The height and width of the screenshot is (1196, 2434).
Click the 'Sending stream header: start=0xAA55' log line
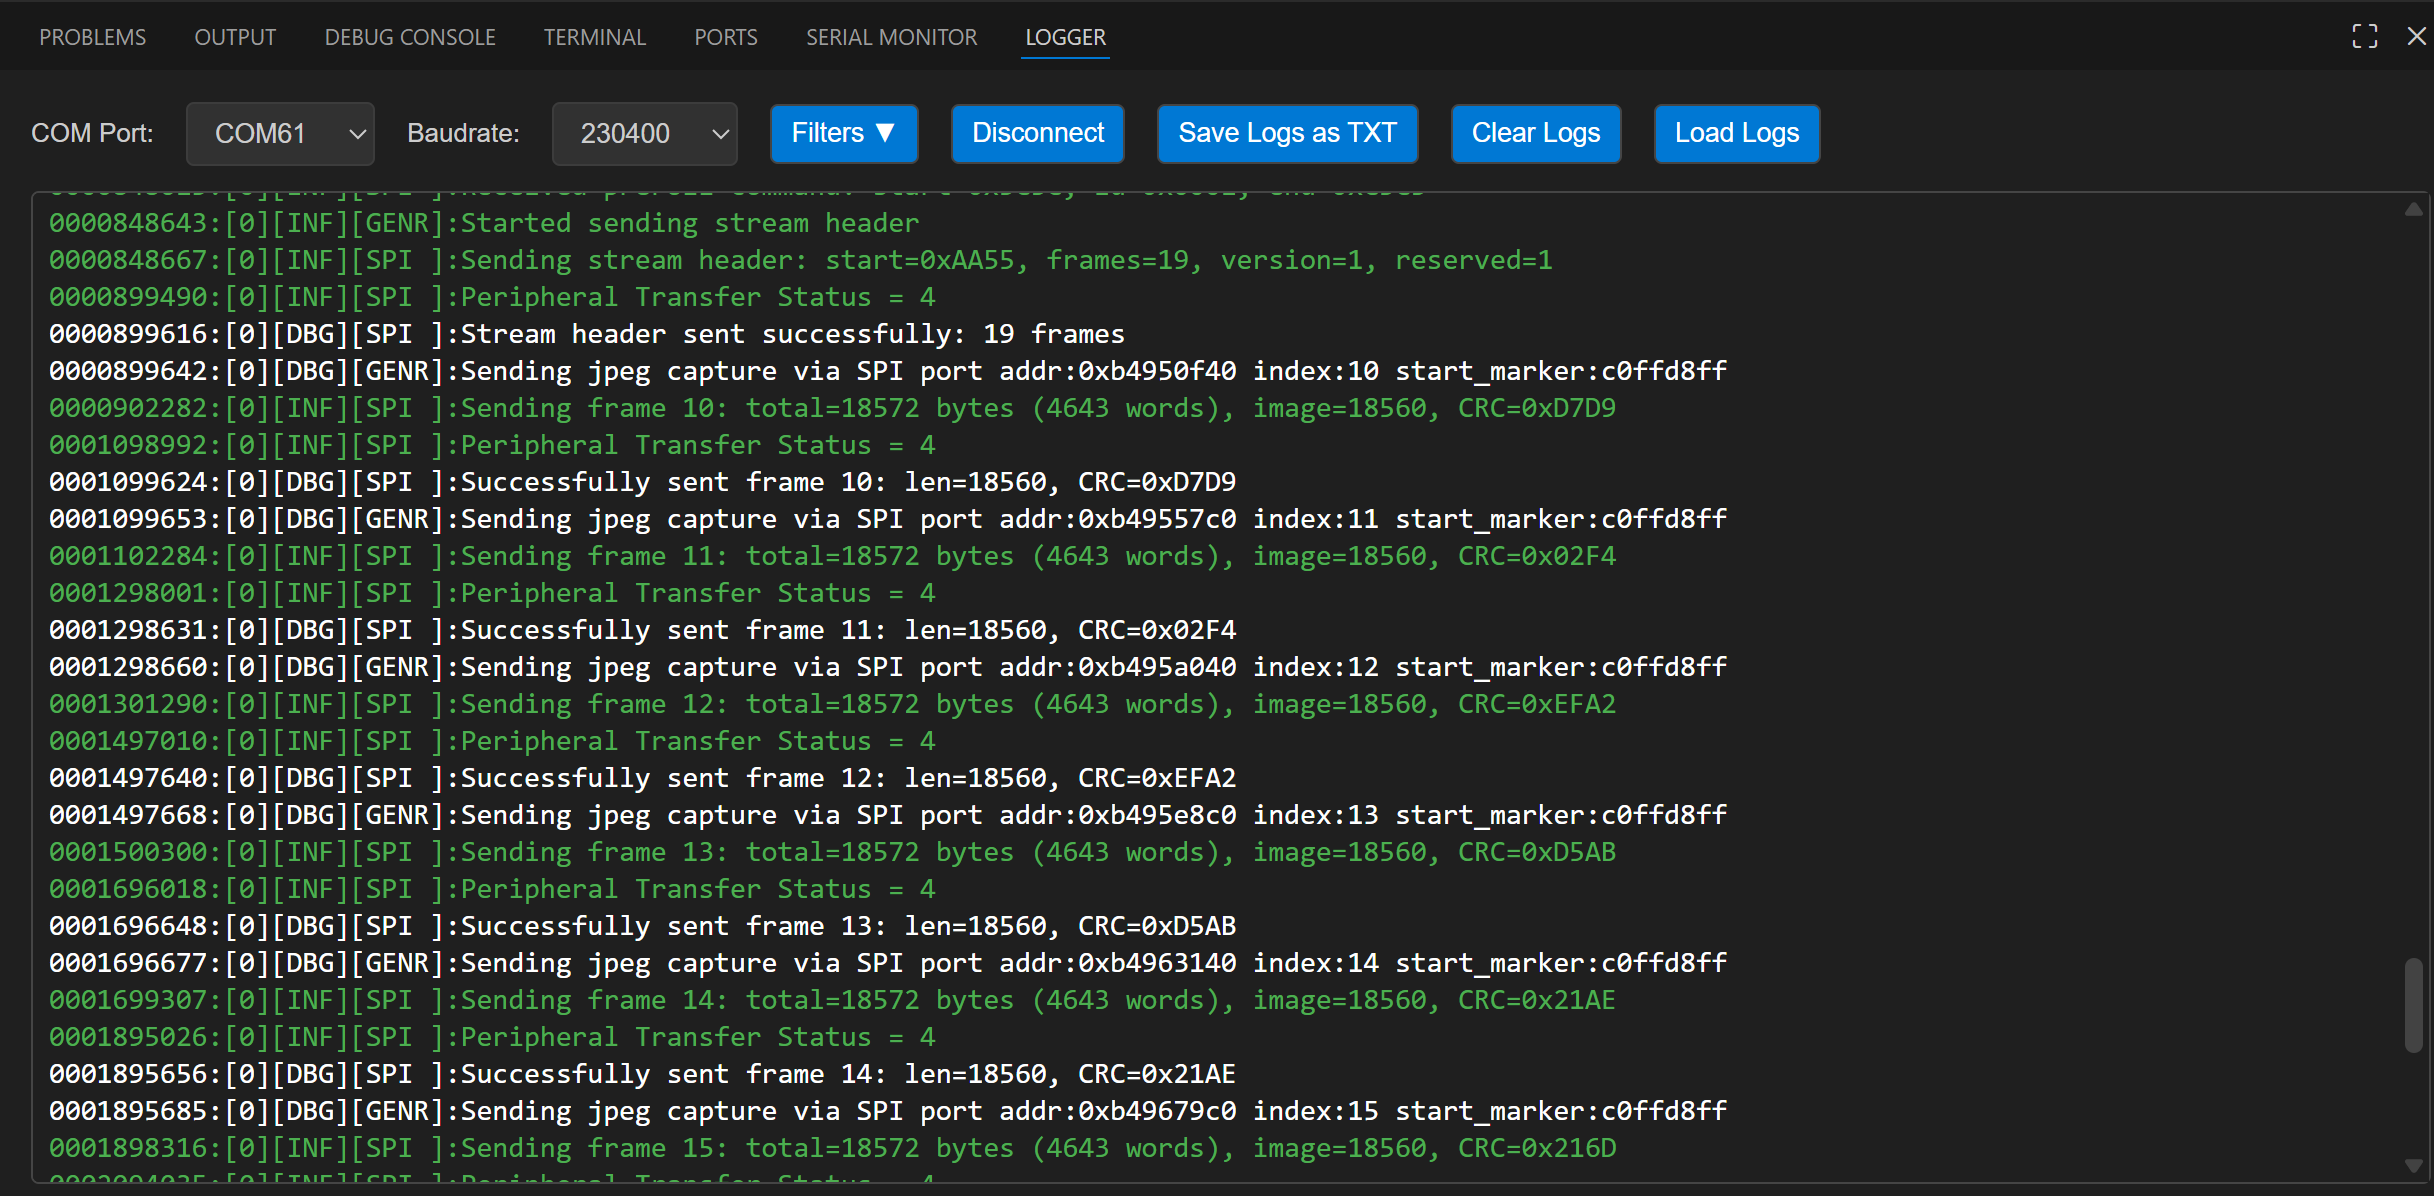click(x=801, y=260)
